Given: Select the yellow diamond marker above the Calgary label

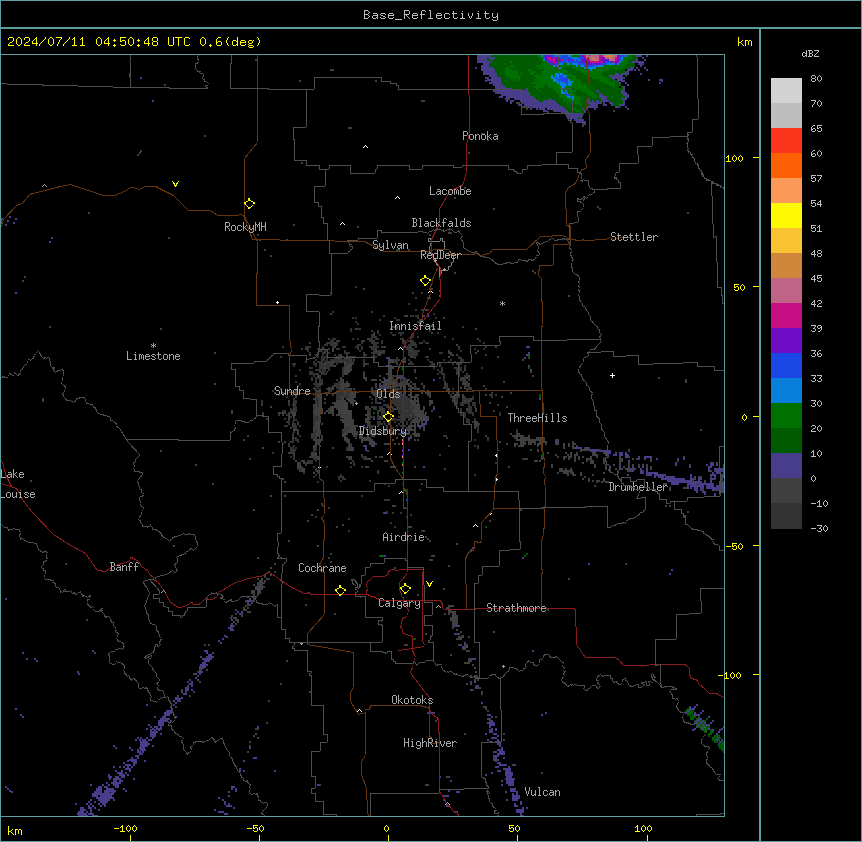Looking at the screenshot, I should [x=405, y=589].
